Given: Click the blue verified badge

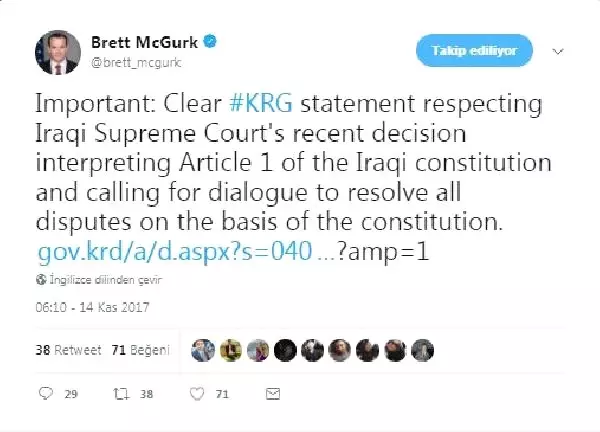Looking at the screenshot, I should 210,41.
